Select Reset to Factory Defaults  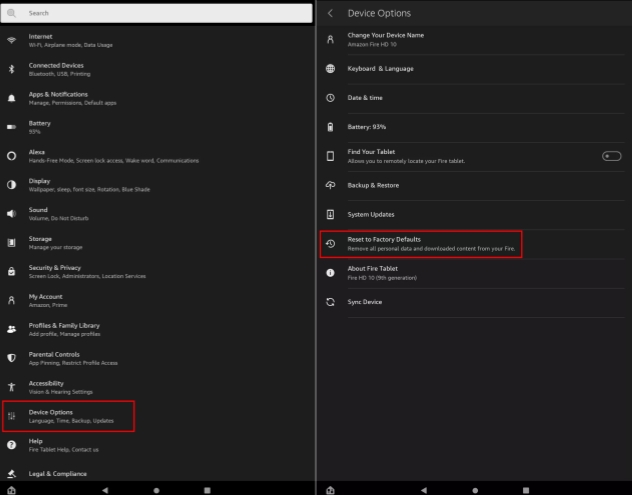420,243
